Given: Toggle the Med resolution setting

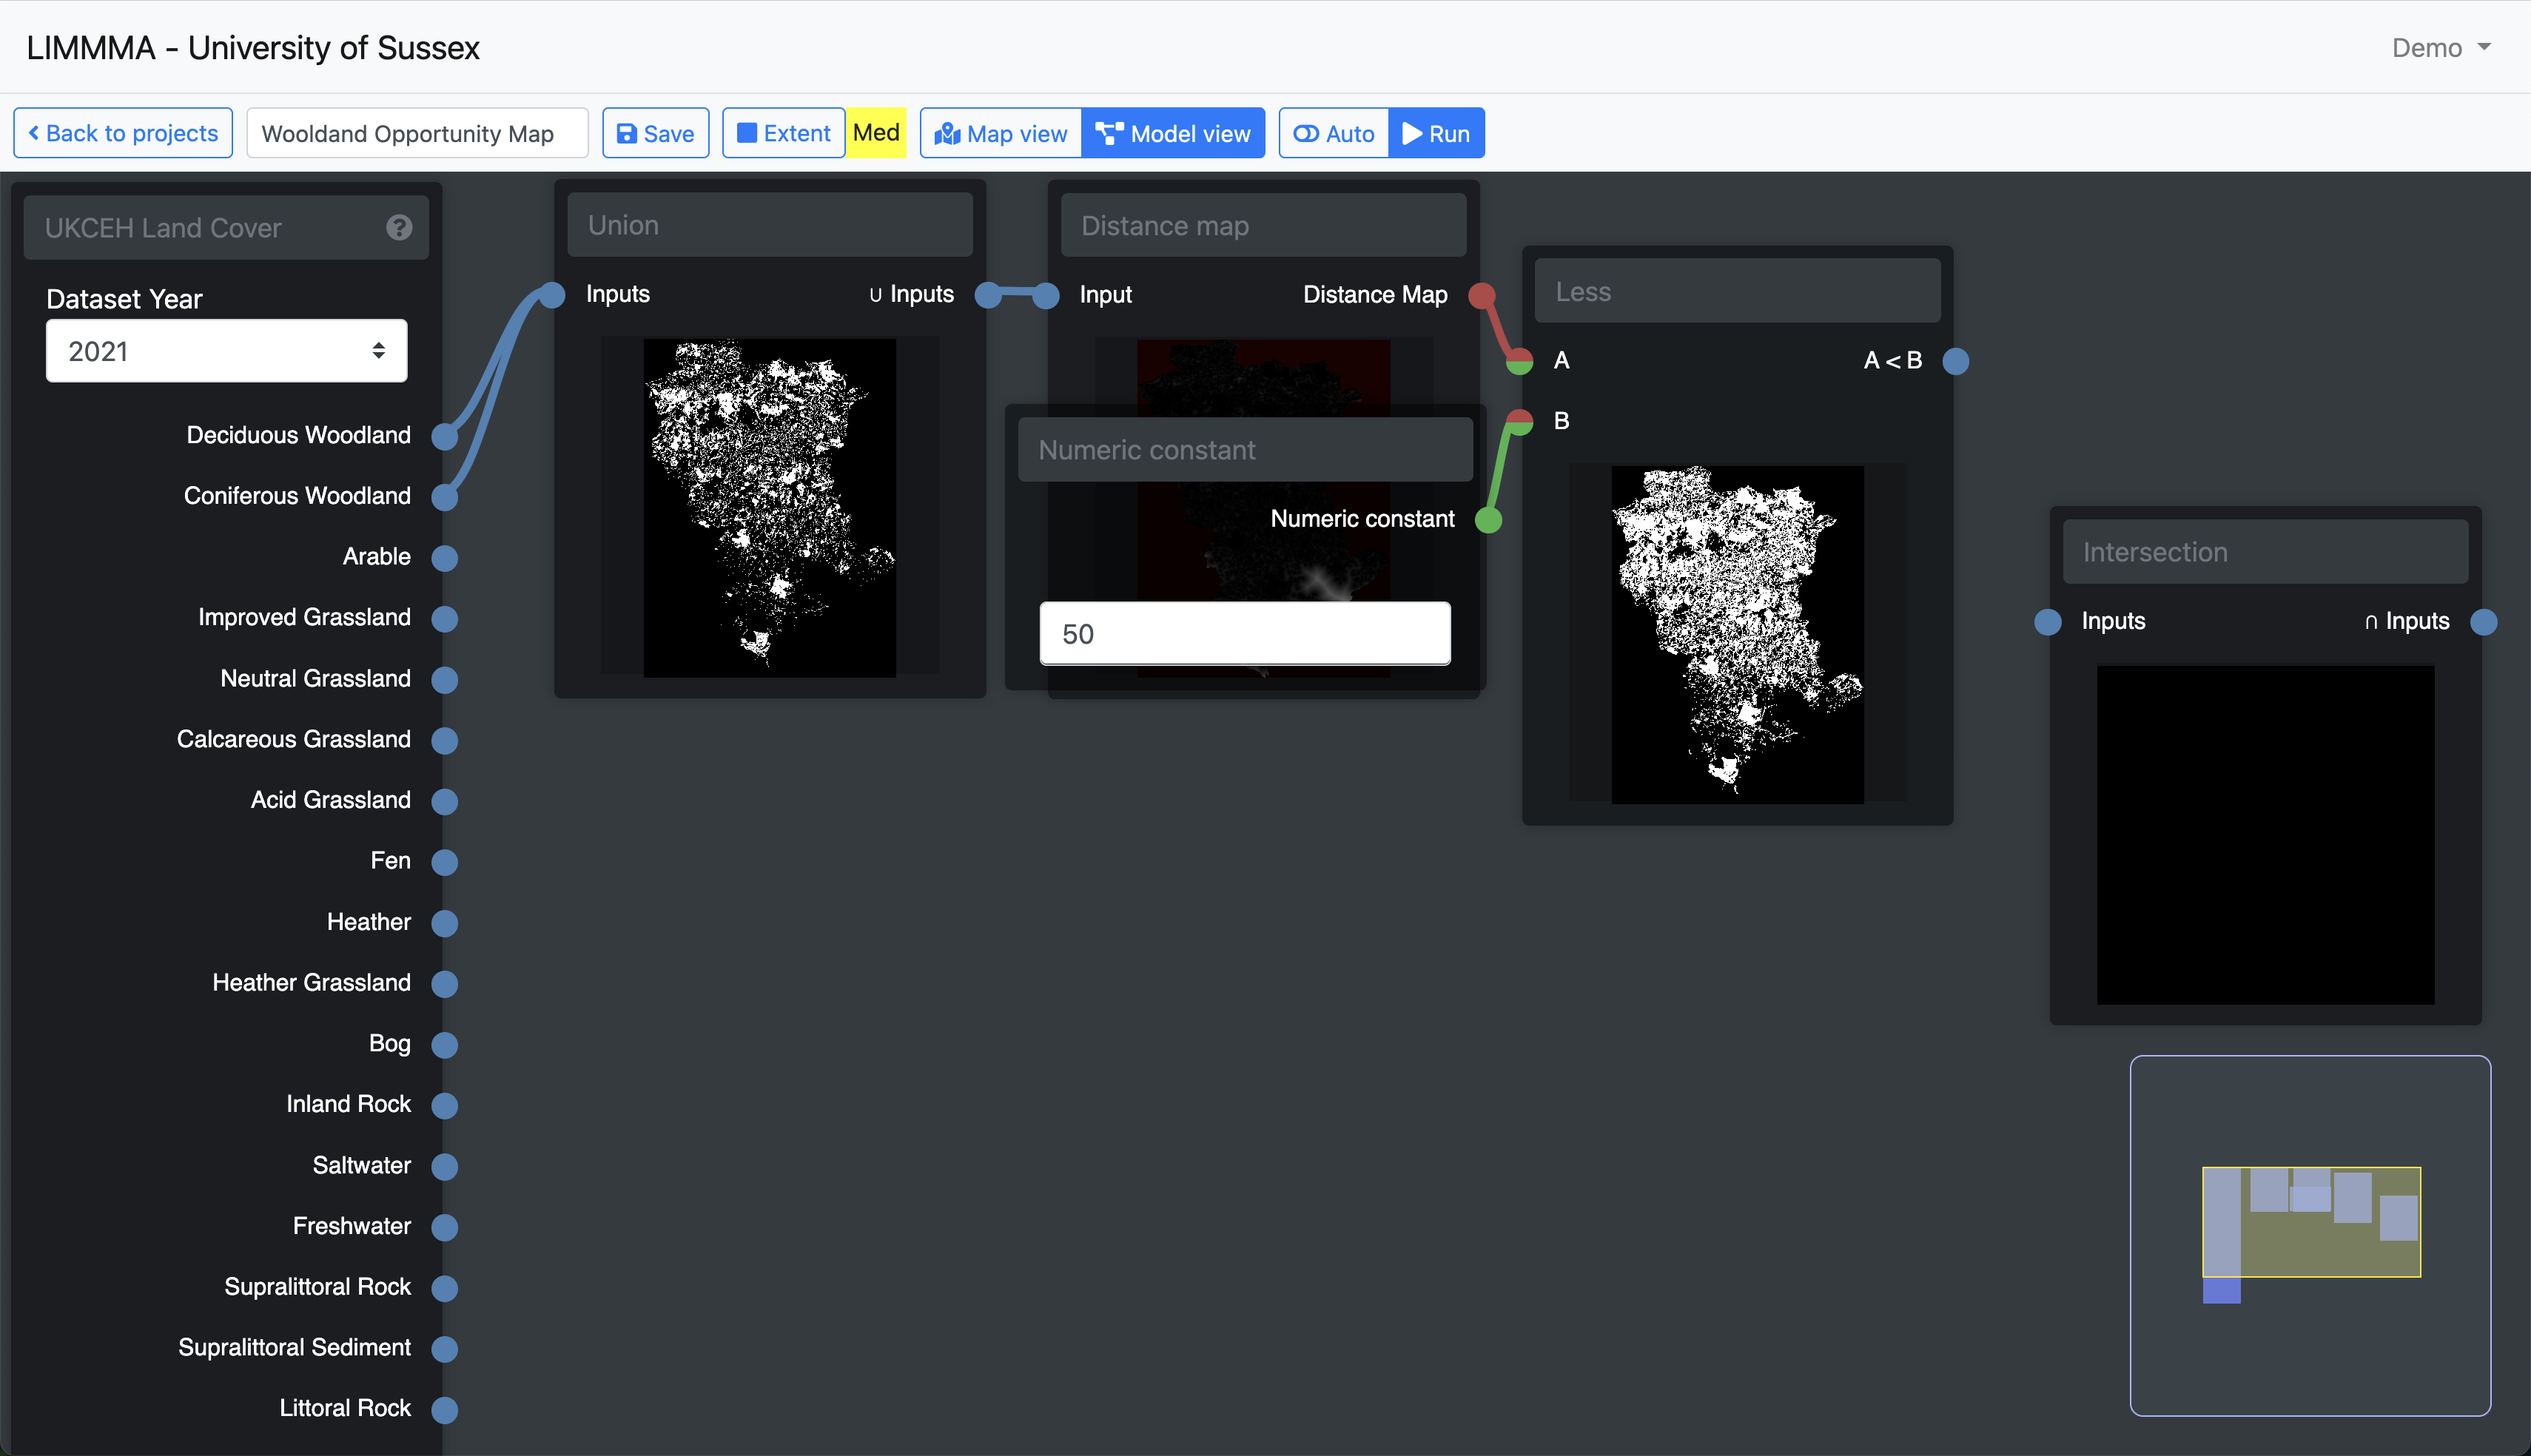Looking at the screenshot, I should click(x=876, y=134).
